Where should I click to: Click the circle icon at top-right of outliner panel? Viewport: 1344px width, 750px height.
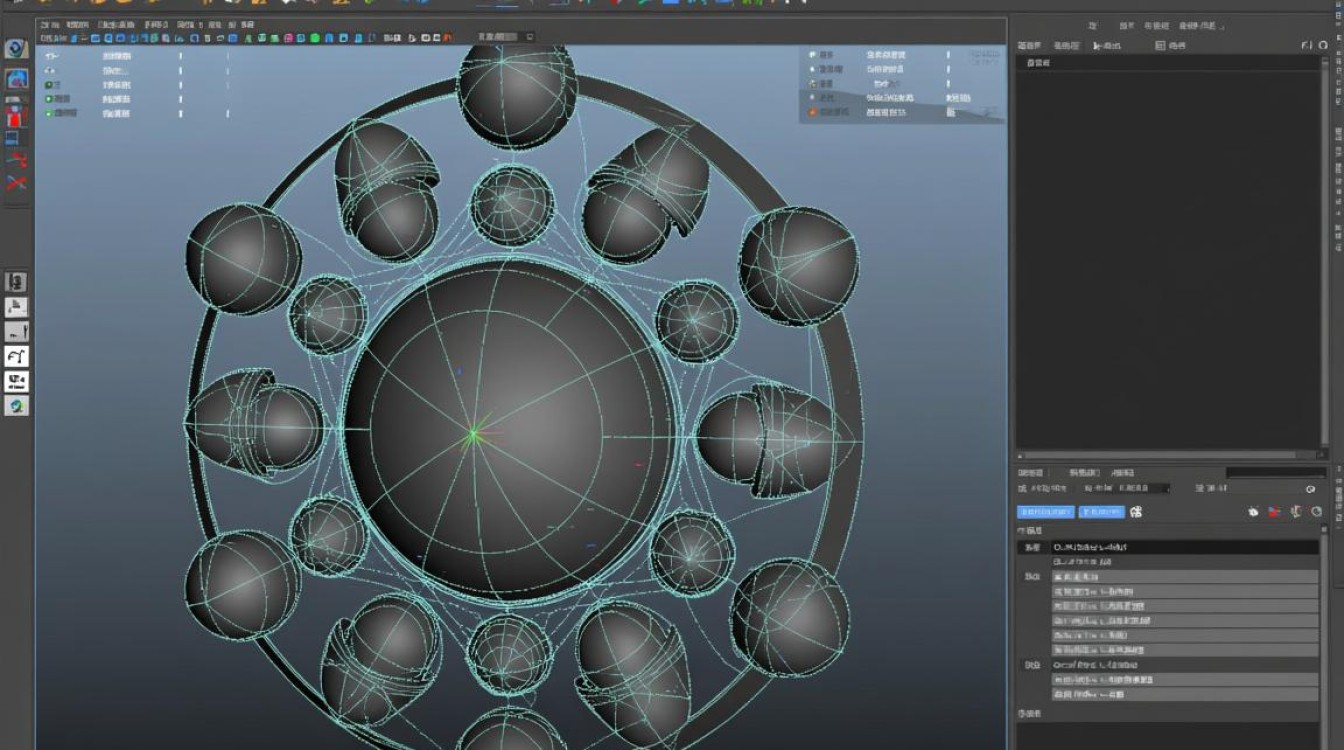1323,45
